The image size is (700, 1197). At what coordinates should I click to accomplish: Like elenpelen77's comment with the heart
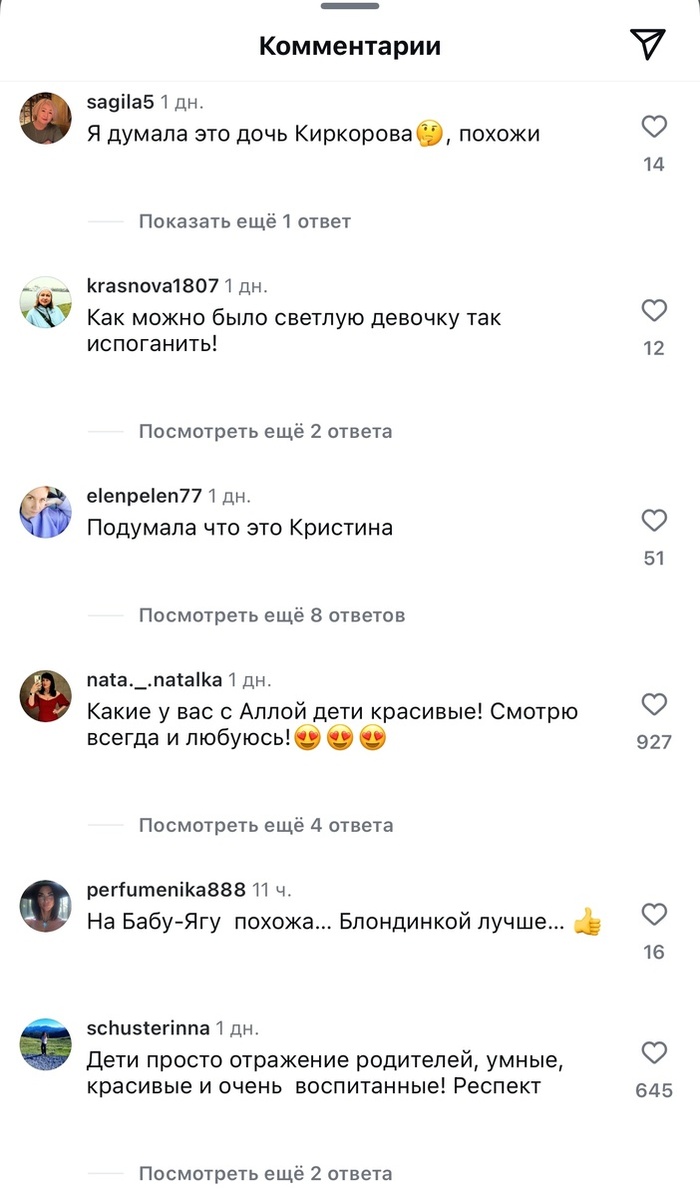click(x=654, y=520)
